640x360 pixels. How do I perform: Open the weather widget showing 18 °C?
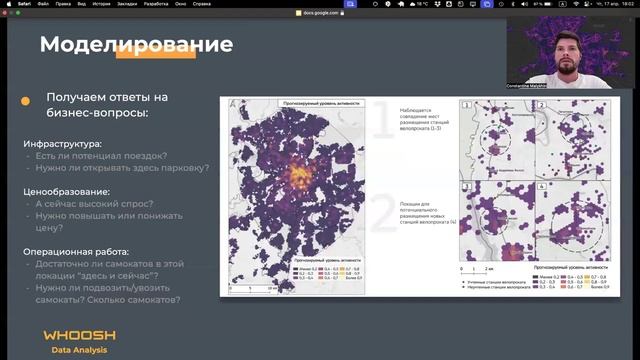tap(419, 4)
